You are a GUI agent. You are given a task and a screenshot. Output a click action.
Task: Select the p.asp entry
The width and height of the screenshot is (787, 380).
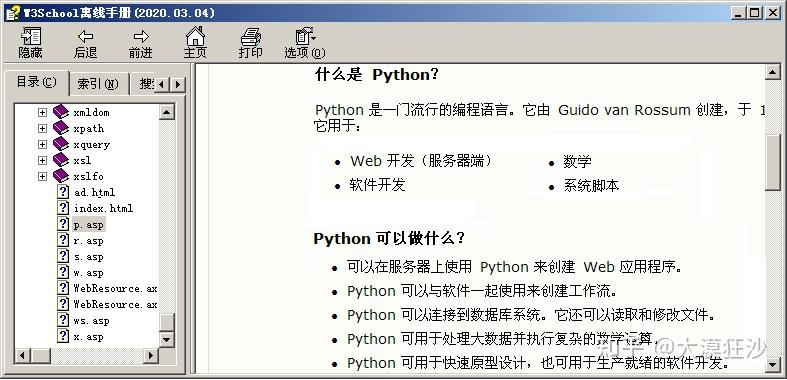pos(89,225)
